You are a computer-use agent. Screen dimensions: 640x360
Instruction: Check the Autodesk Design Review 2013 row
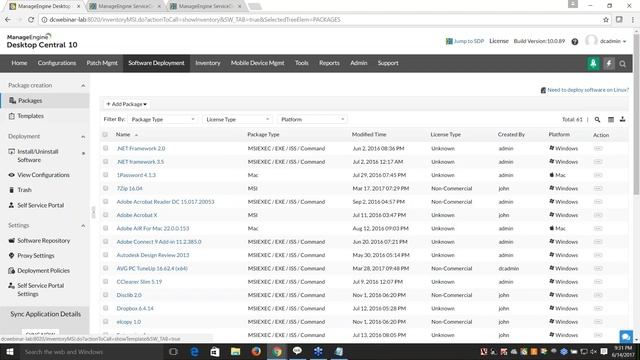tap(105, 255)
